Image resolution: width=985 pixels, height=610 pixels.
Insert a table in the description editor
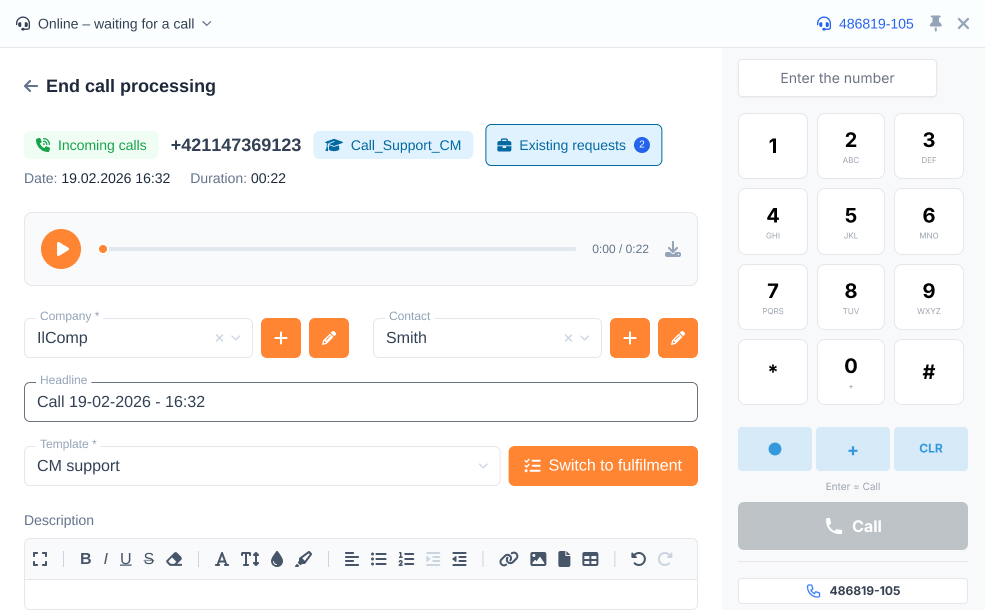tap(590, 559)
